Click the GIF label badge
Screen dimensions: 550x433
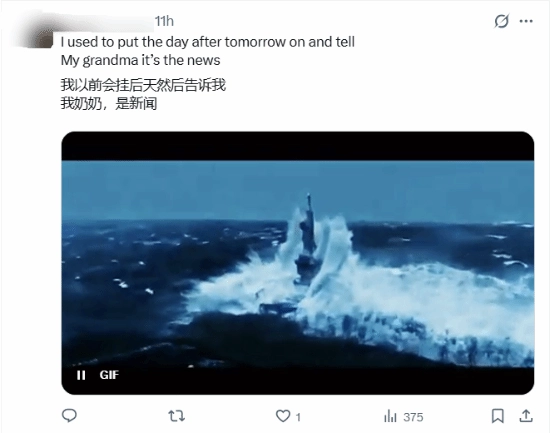tap(109, 375)
